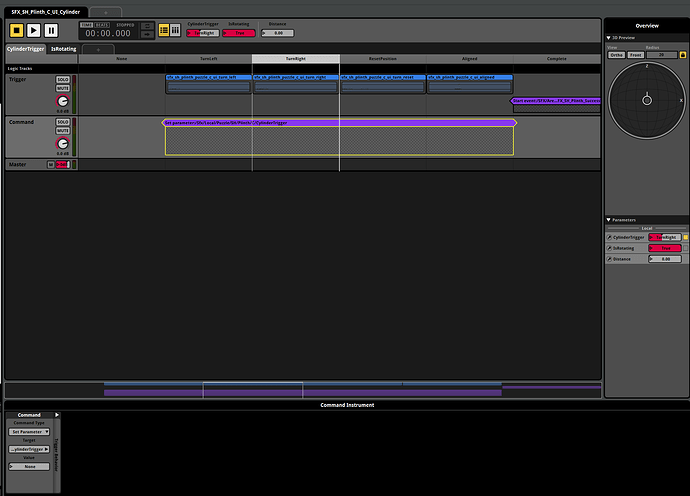The image size is (690, 496).
Task: Click the Value field showing None
Action: tap(29, 467)
